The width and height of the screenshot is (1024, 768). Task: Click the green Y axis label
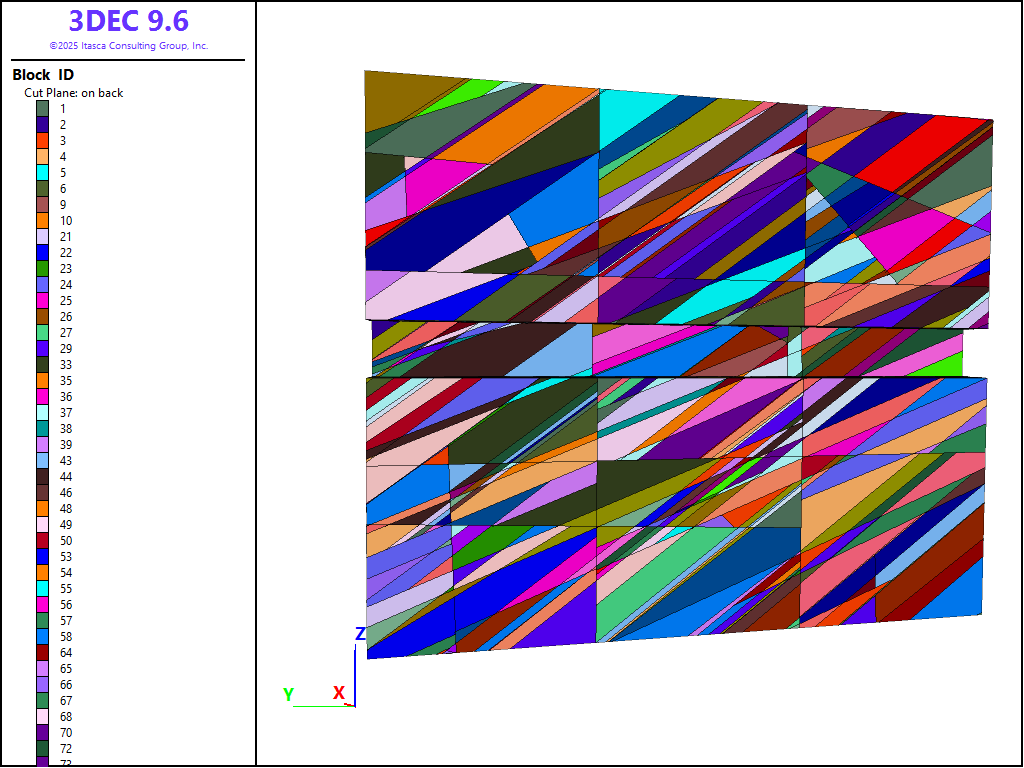288,694
